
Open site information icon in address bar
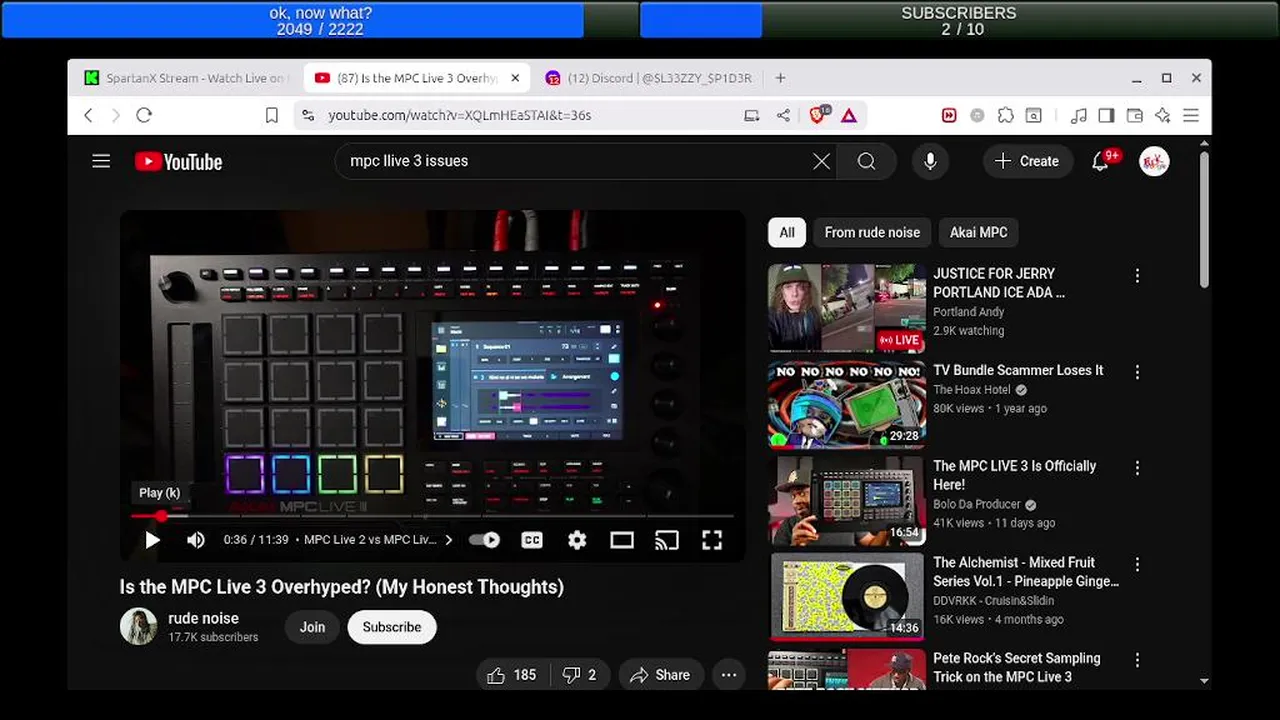pyautogui.click(x=308, y=115)
